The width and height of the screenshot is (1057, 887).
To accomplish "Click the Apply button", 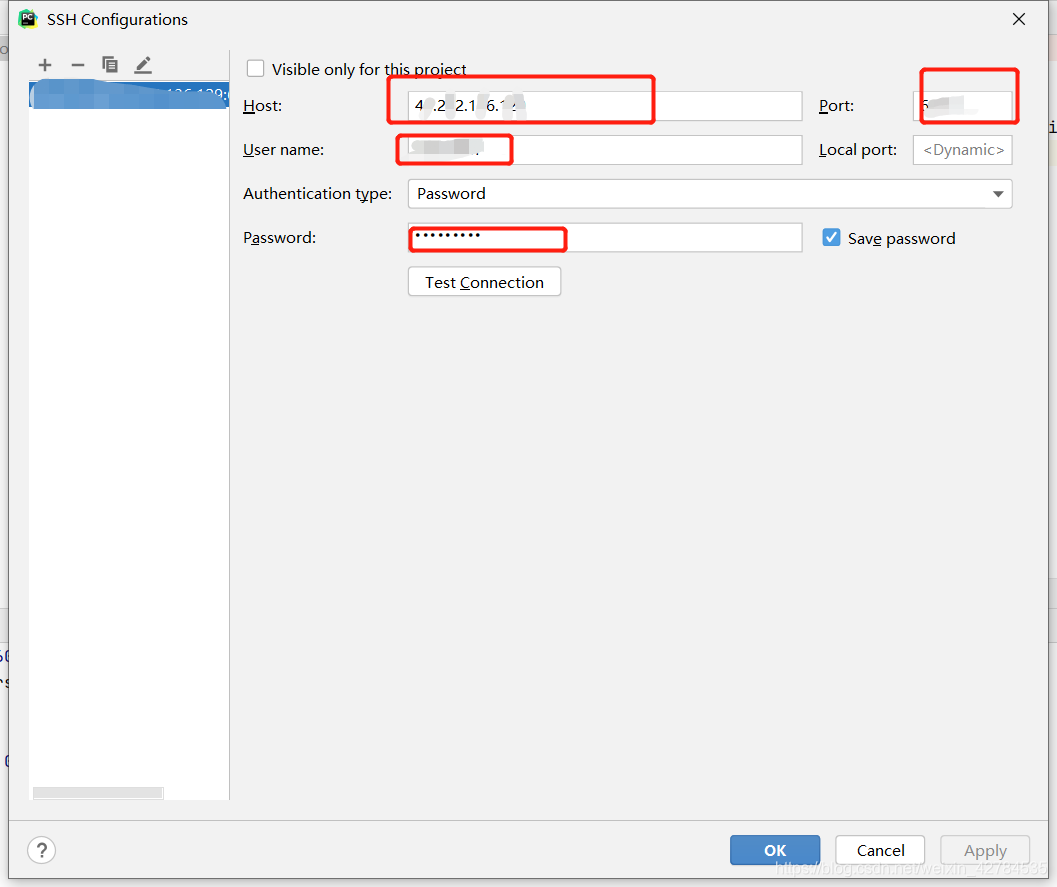I will click(x=985, y=850).
